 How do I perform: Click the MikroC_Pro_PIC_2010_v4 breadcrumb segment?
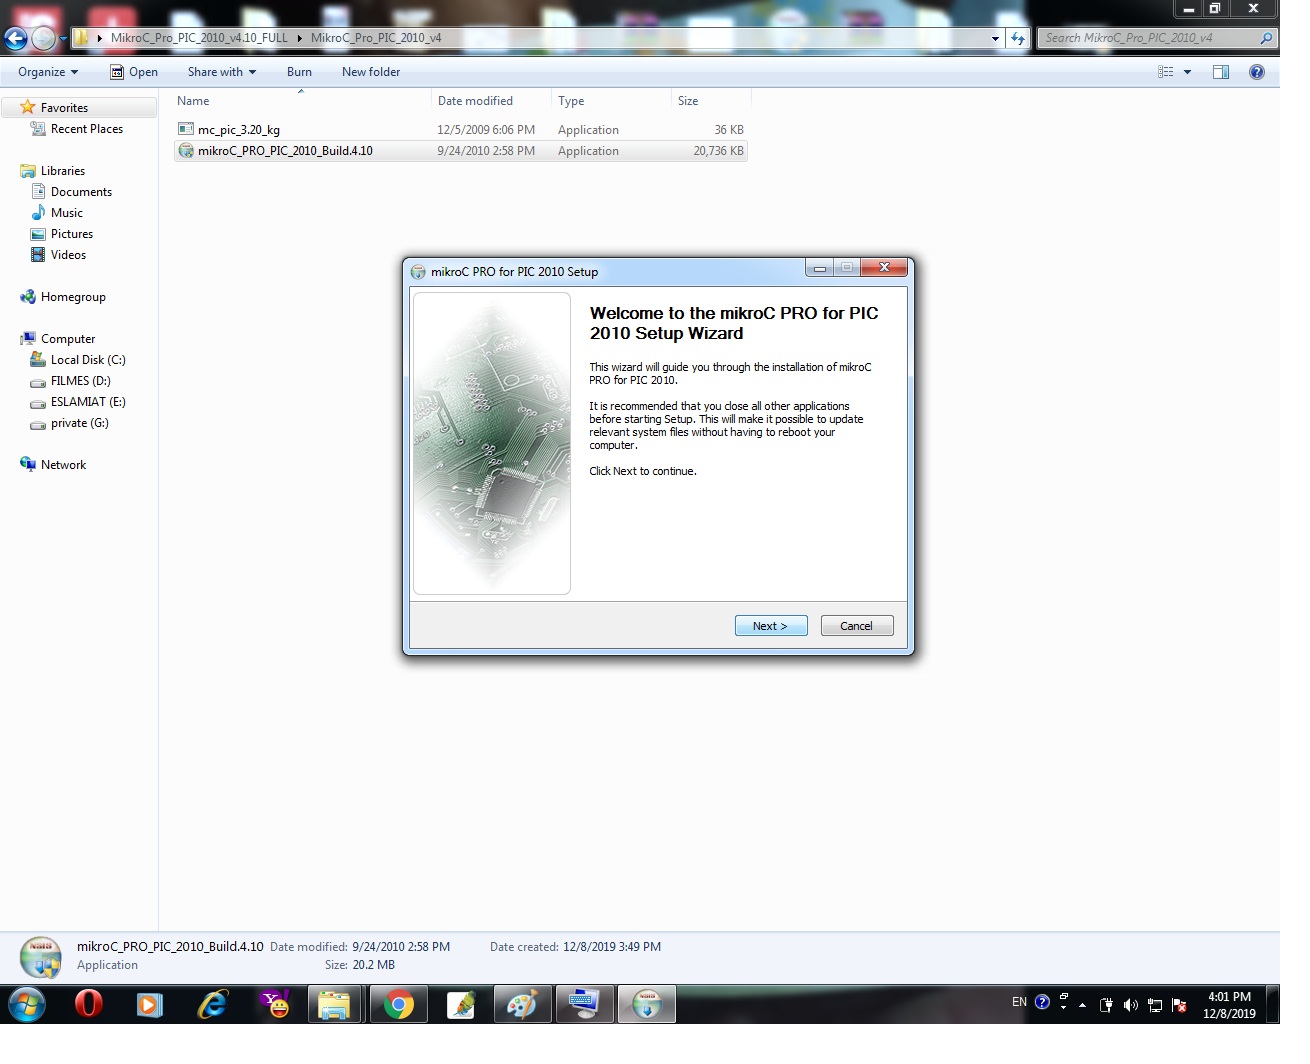[376, 38]
